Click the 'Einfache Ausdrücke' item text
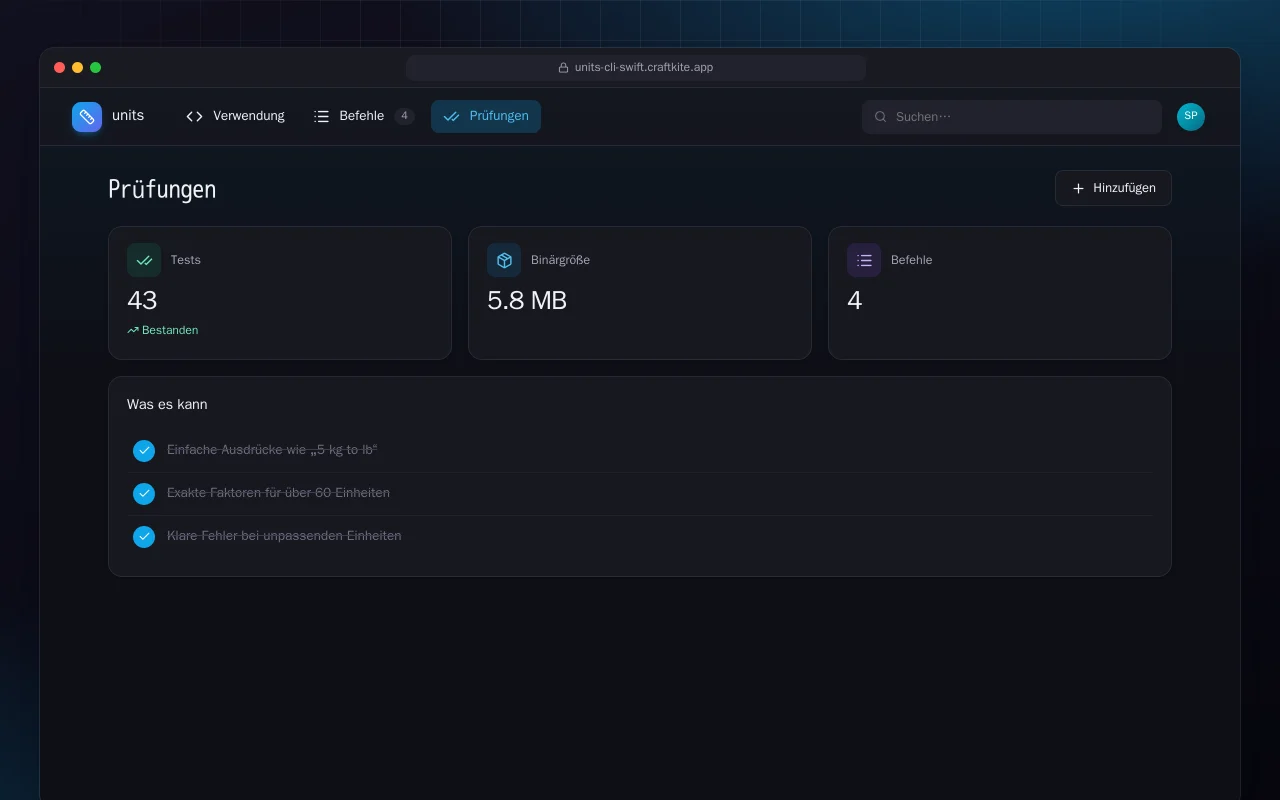Image resolution: width=1280 pixels, height=800 pixels. point(272,450)
